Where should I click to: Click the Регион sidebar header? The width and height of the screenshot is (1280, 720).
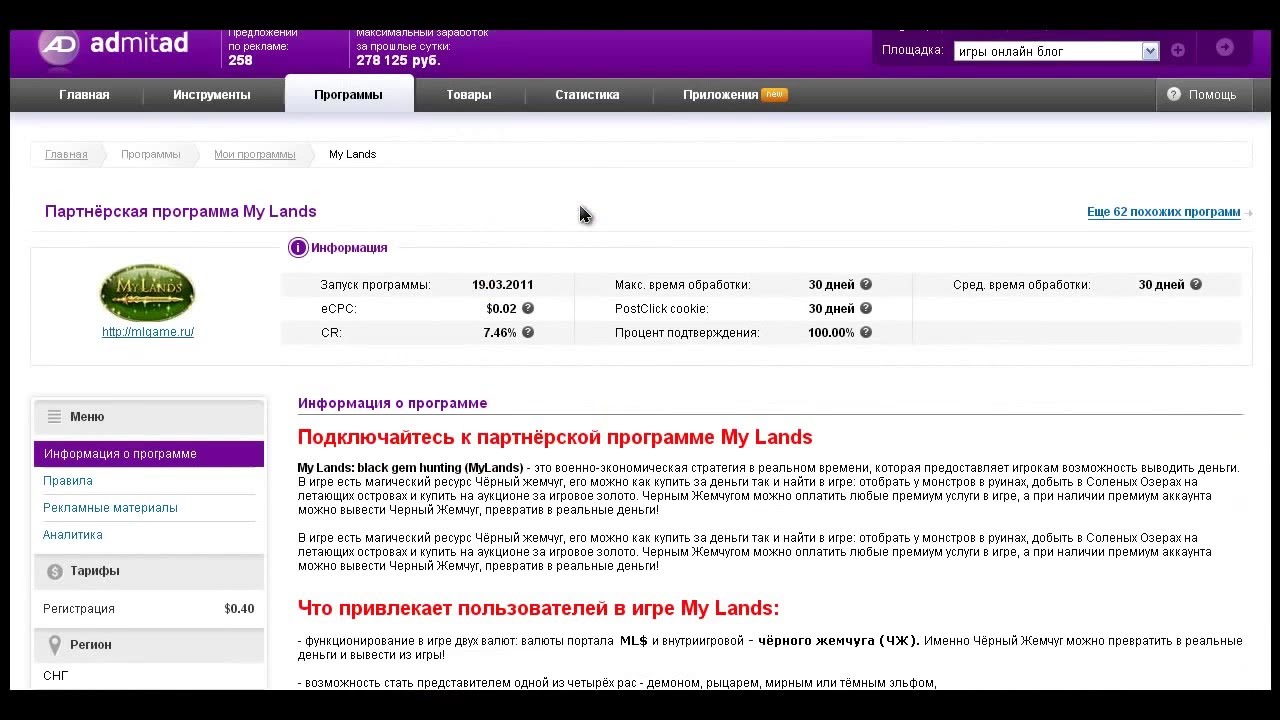[x=149, y=645]
